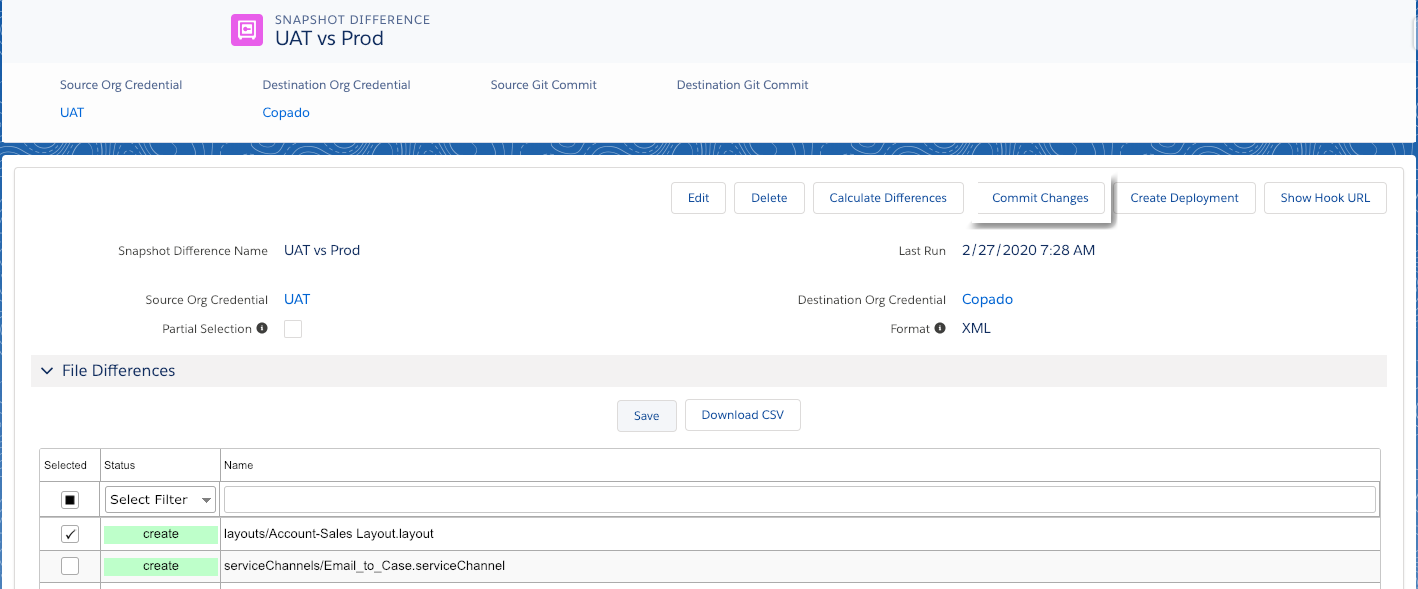The width and height of the screenshot is (1418, 589).
Task: Open the Status Select Filter dropdown
Action: tap(160, 499)
